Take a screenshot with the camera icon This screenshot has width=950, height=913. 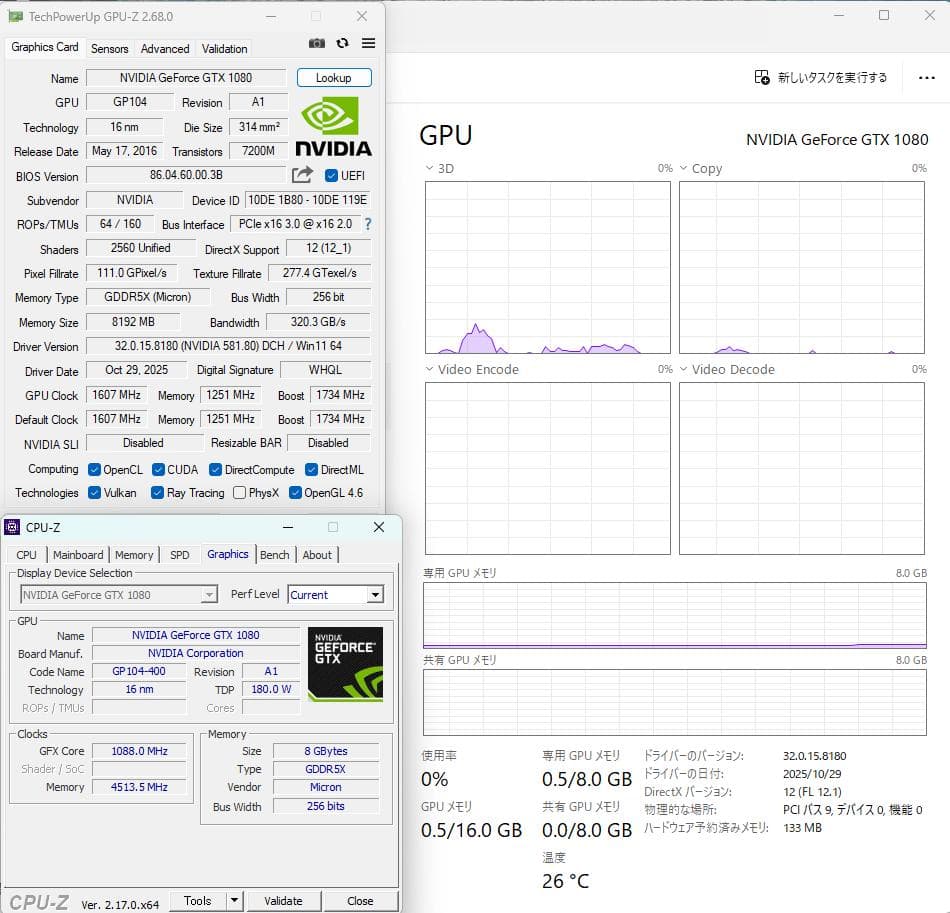coord(317,43)
